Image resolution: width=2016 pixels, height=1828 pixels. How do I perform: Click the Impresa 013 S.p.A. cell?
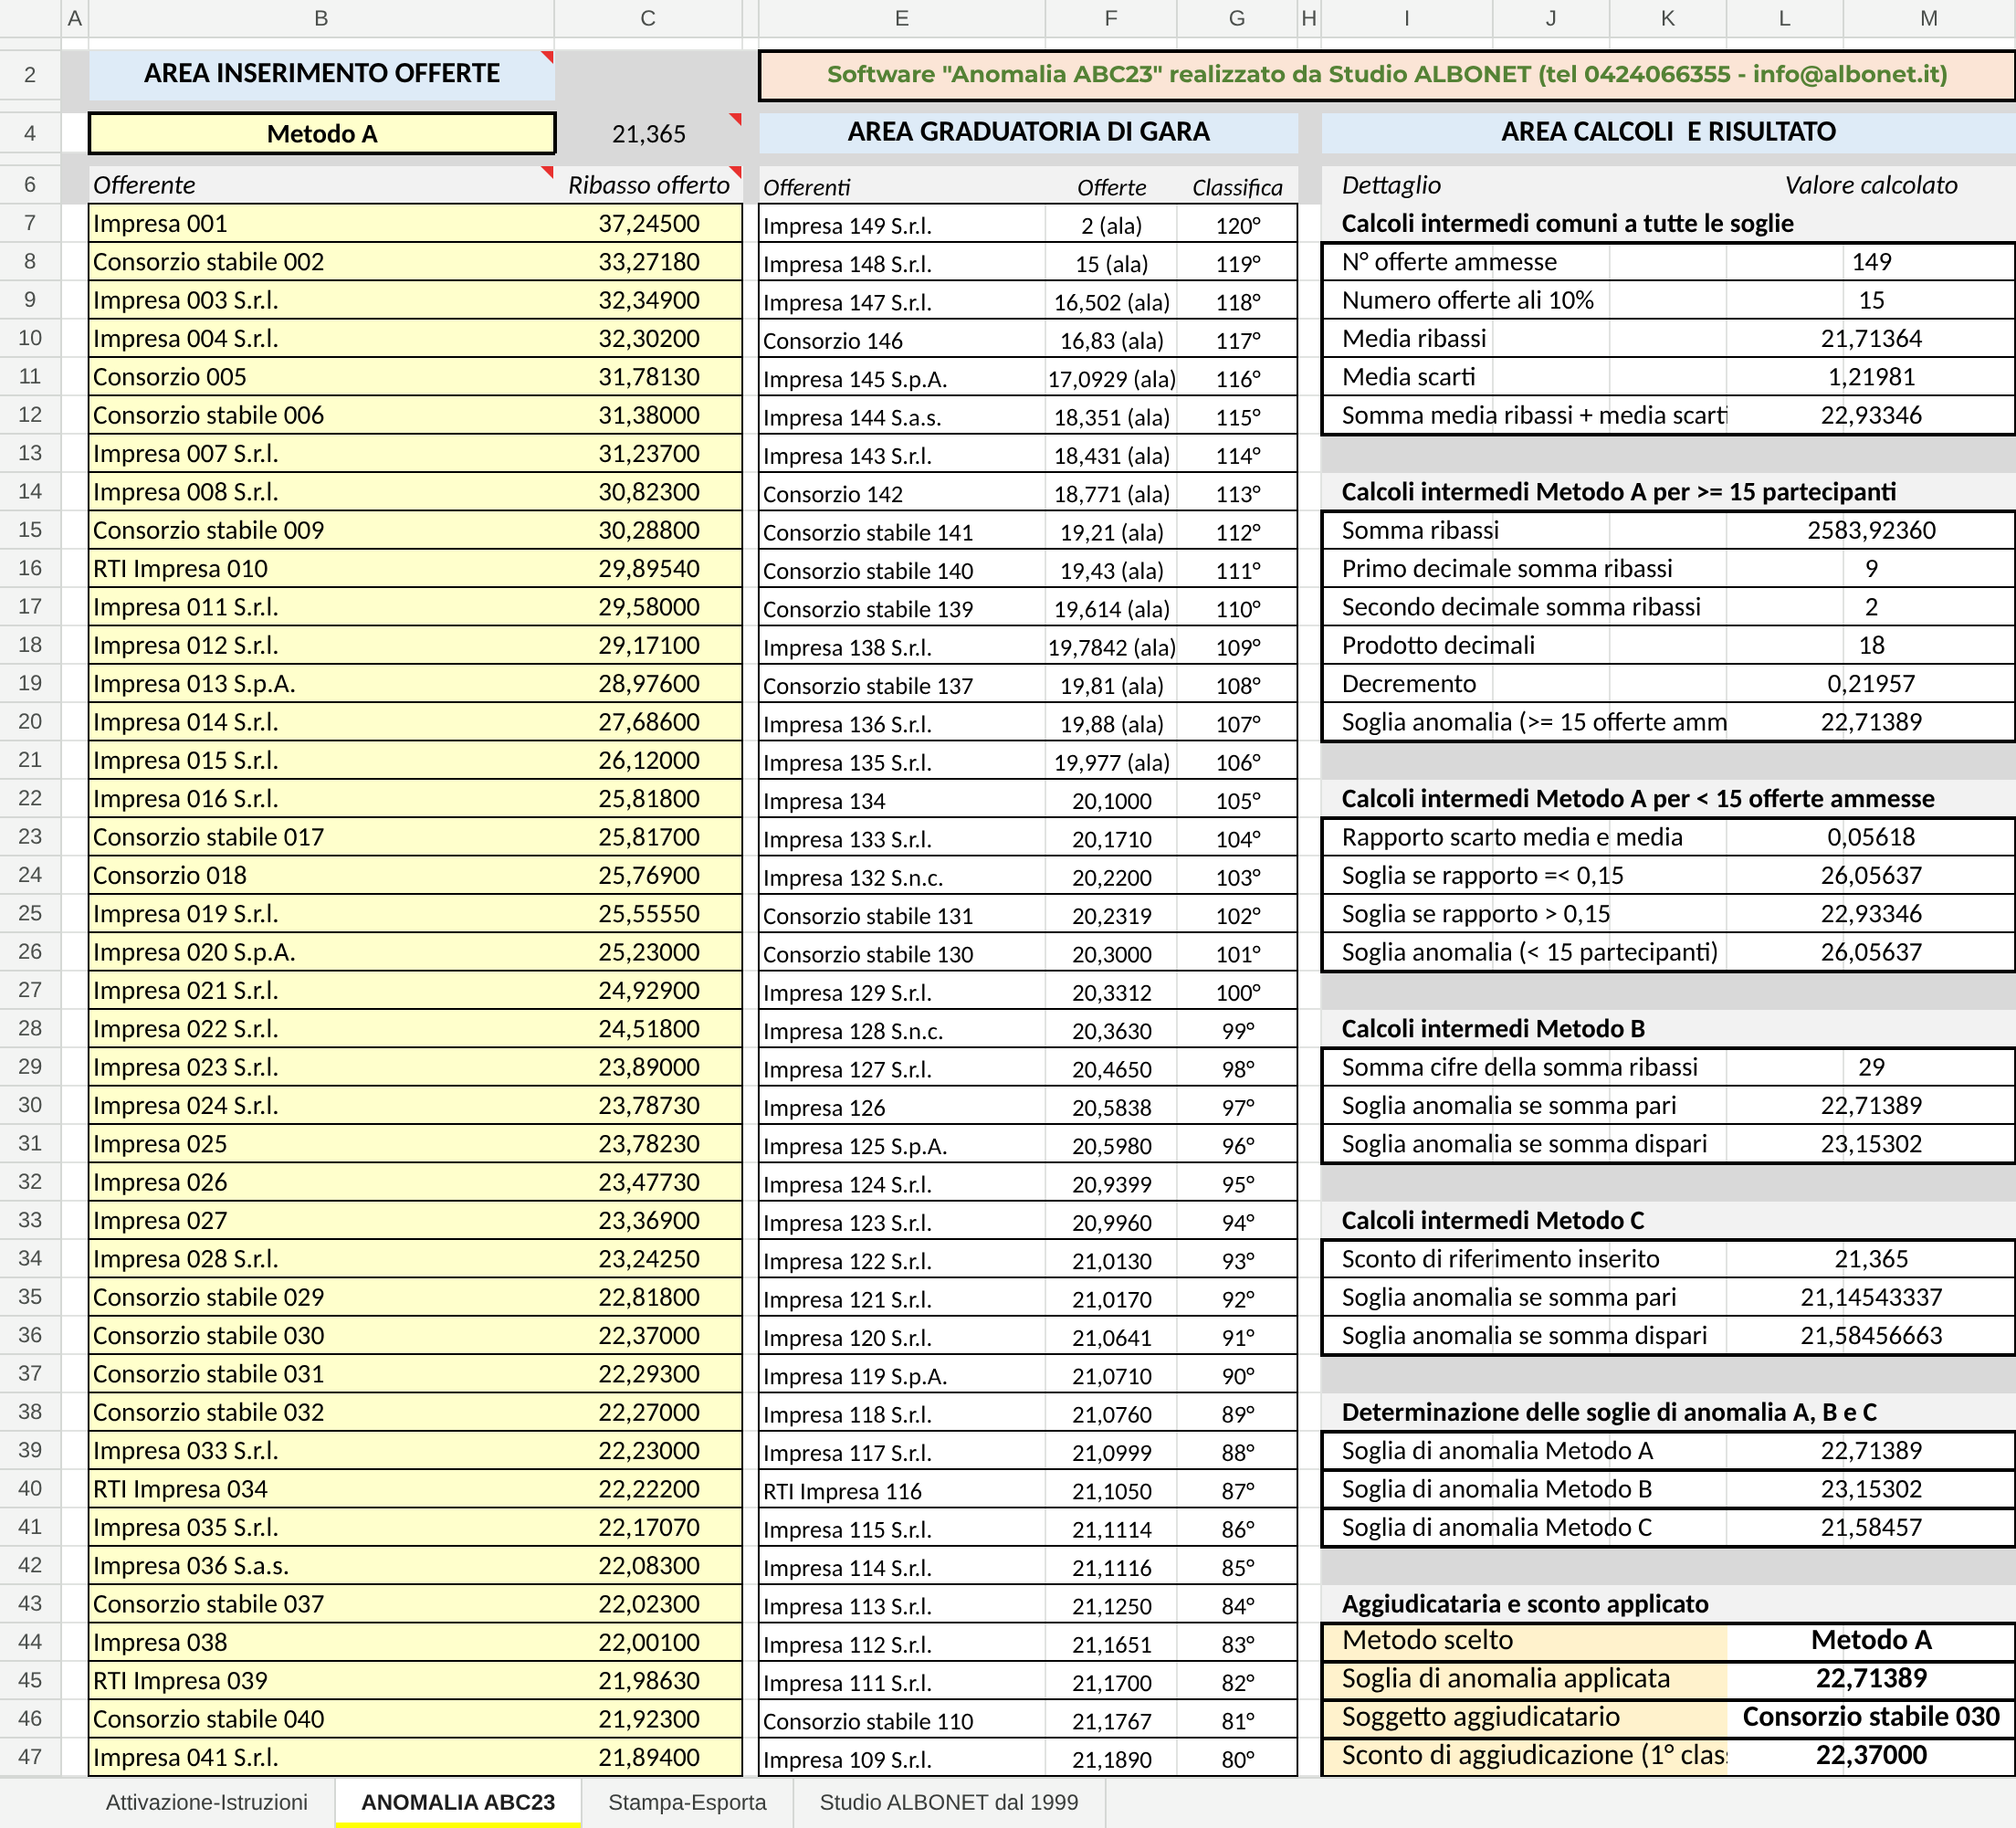click(x=322, y=684)
